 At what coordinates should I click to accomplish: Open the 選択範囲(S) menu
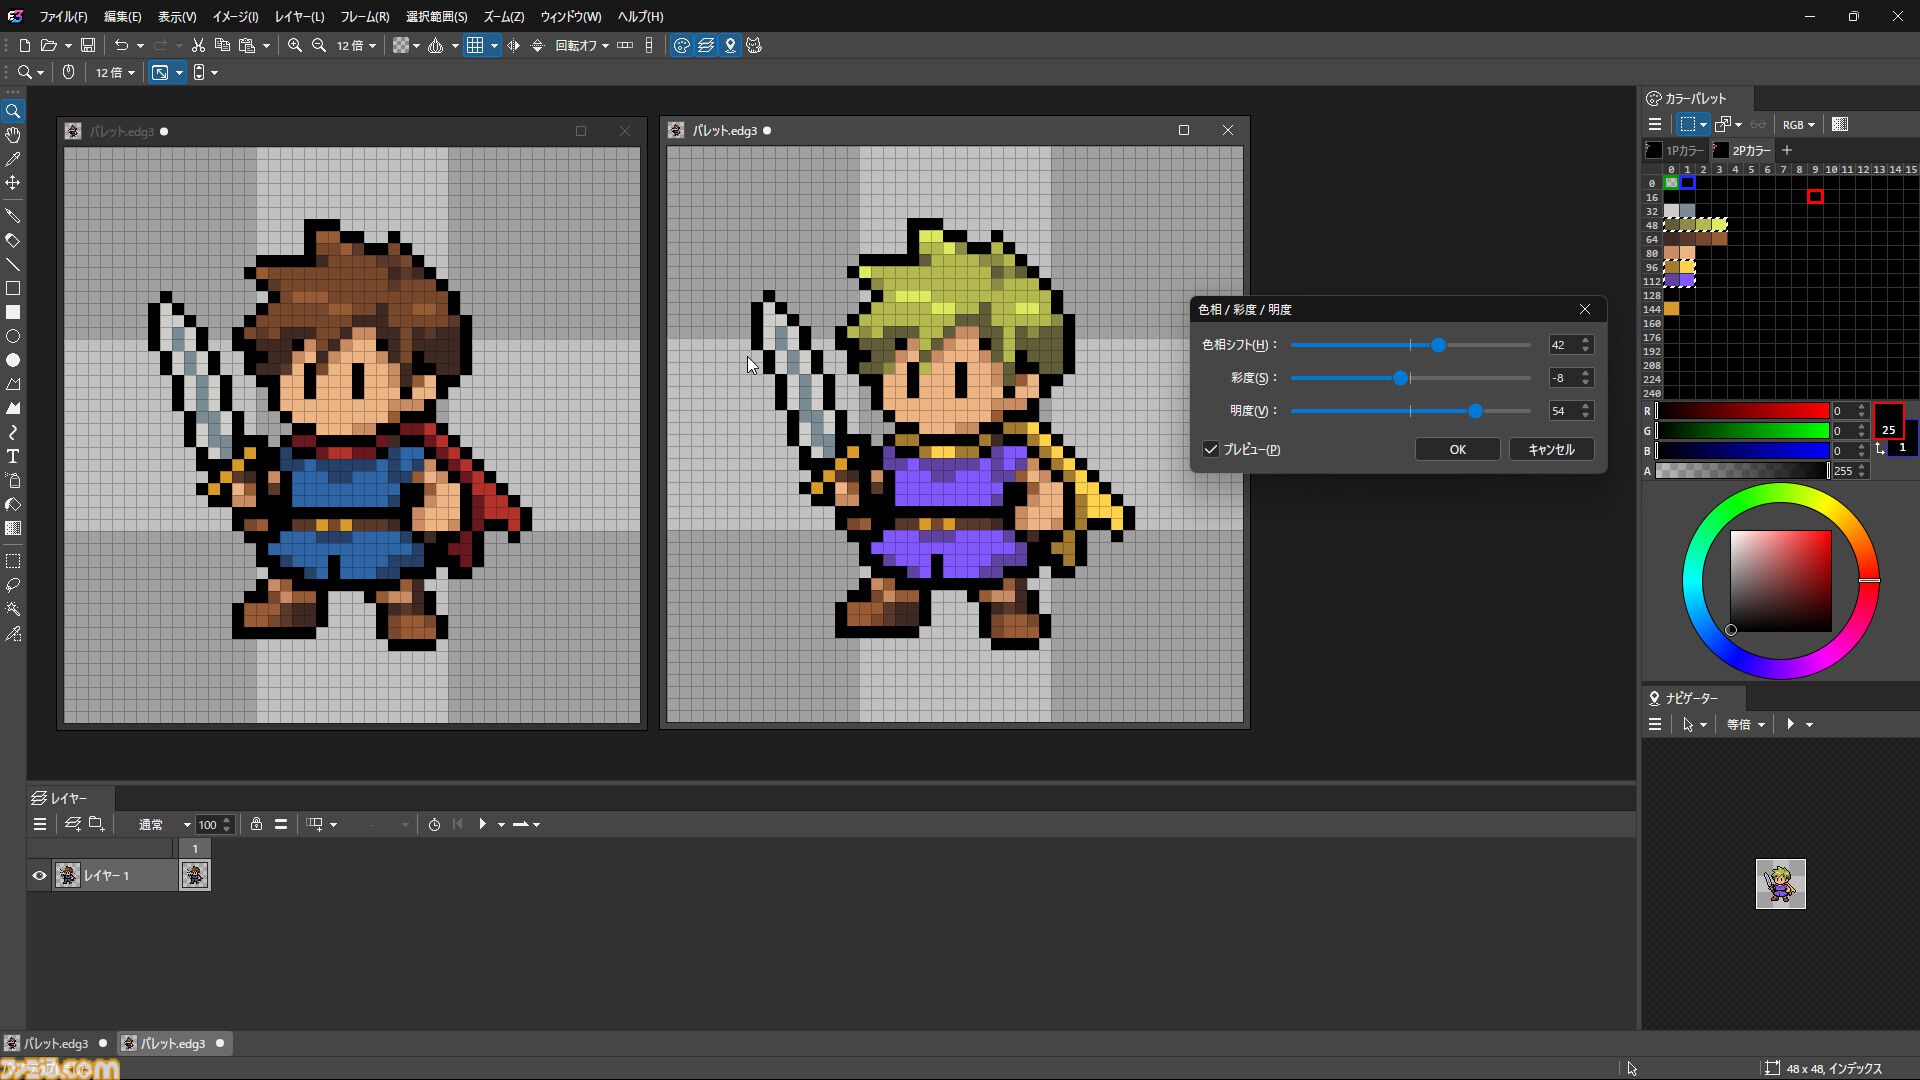tap(436, 17)
